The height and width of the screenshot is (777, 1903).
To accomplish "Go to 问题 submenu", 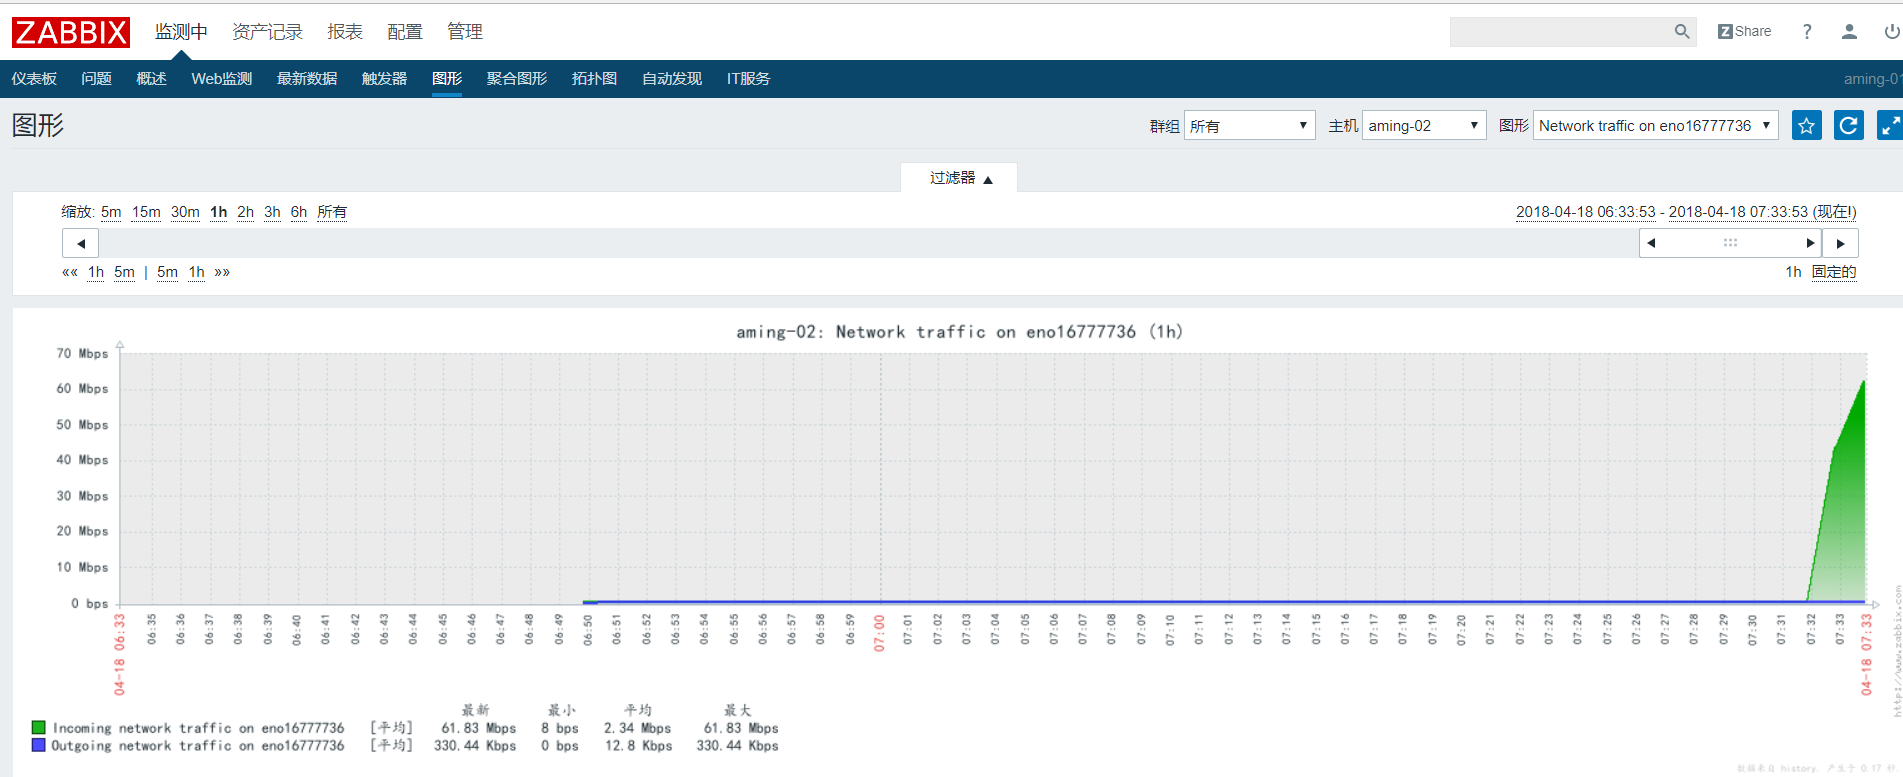I will click(96, 78).
